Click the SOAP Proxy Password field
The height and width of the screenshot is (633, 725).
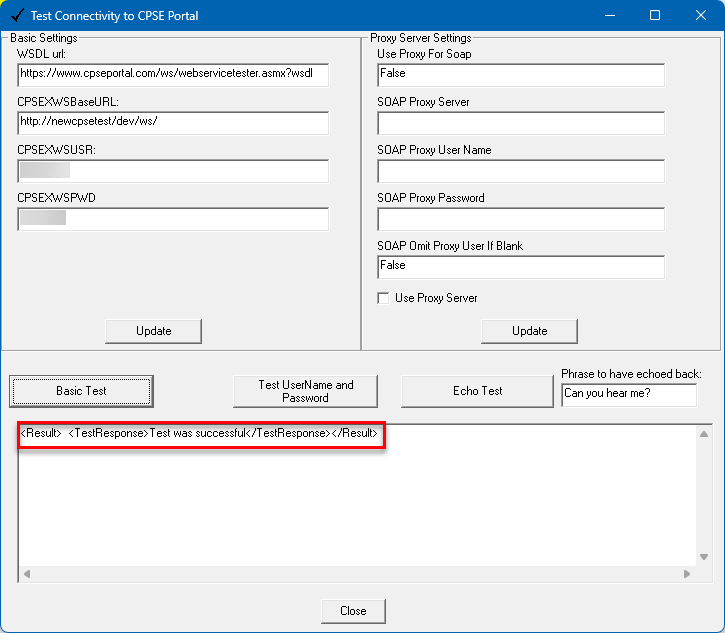[521, 219]
